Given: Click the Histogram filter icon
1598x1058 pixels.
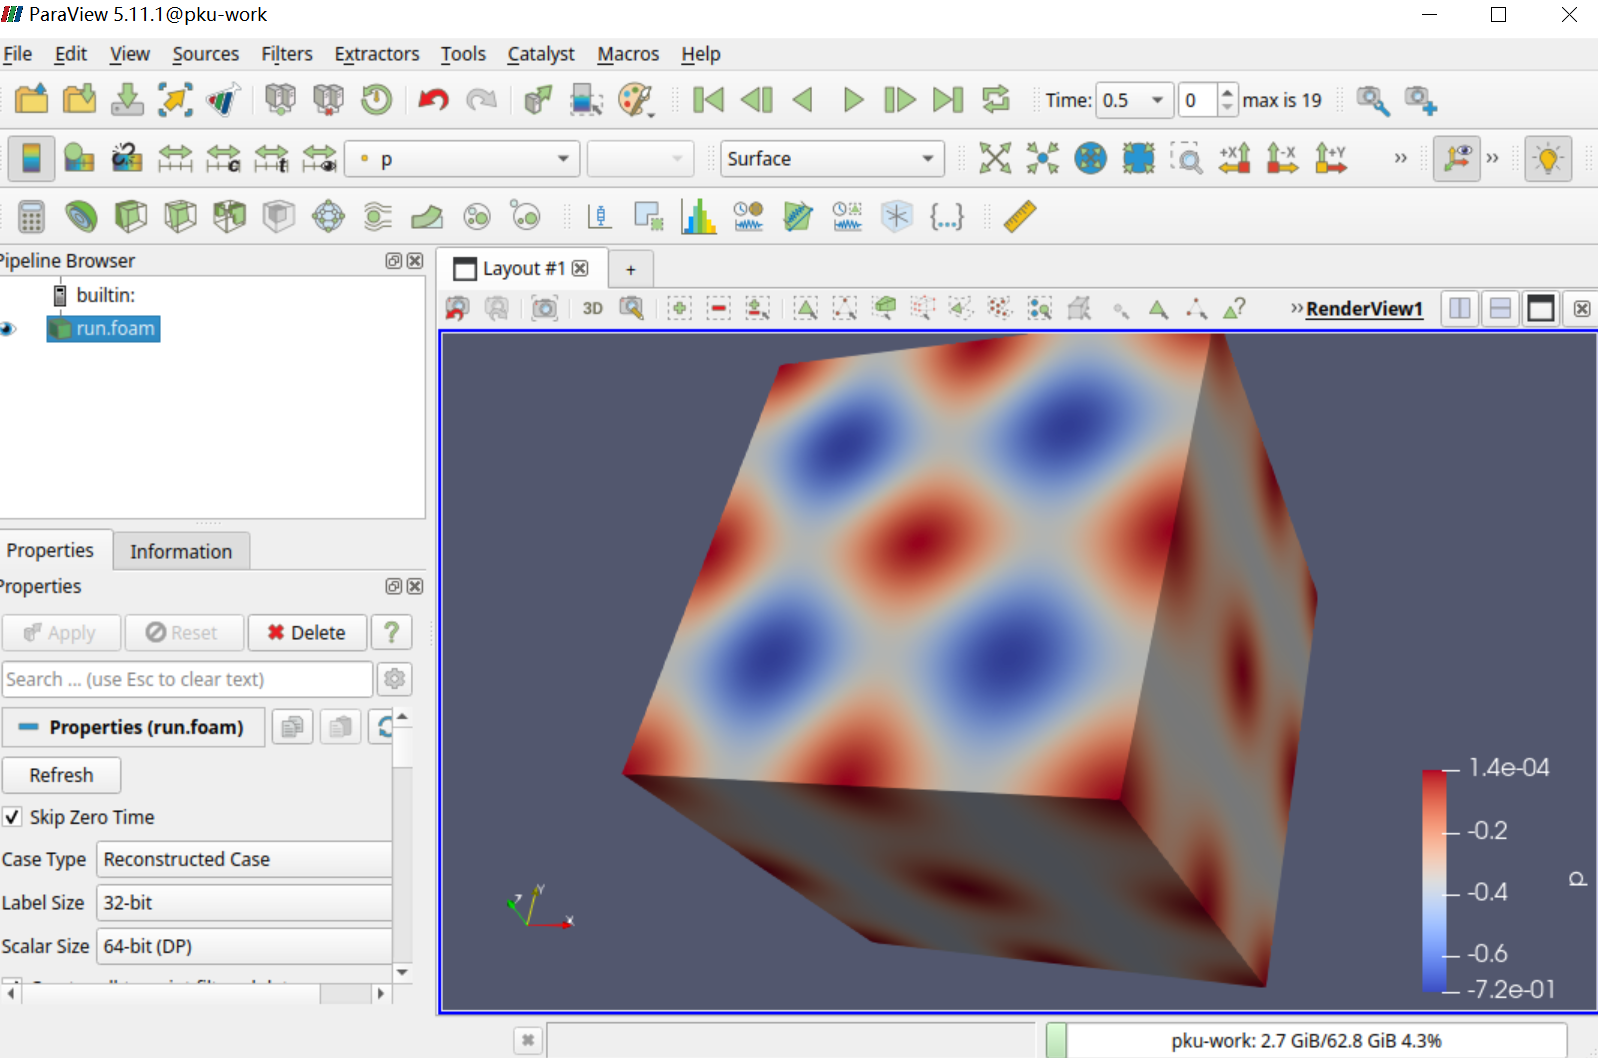Looking at the screenshot, I should tap(699, 216).
